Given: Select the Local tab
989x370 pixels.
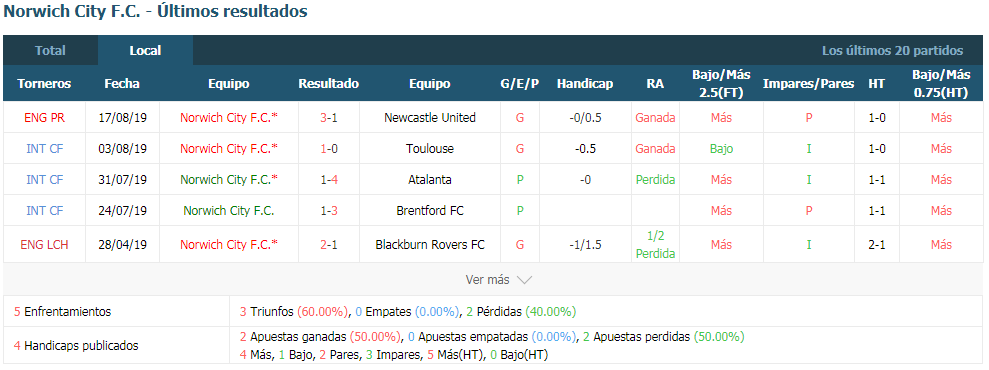Looking at the screenshot, I should 145,50.
